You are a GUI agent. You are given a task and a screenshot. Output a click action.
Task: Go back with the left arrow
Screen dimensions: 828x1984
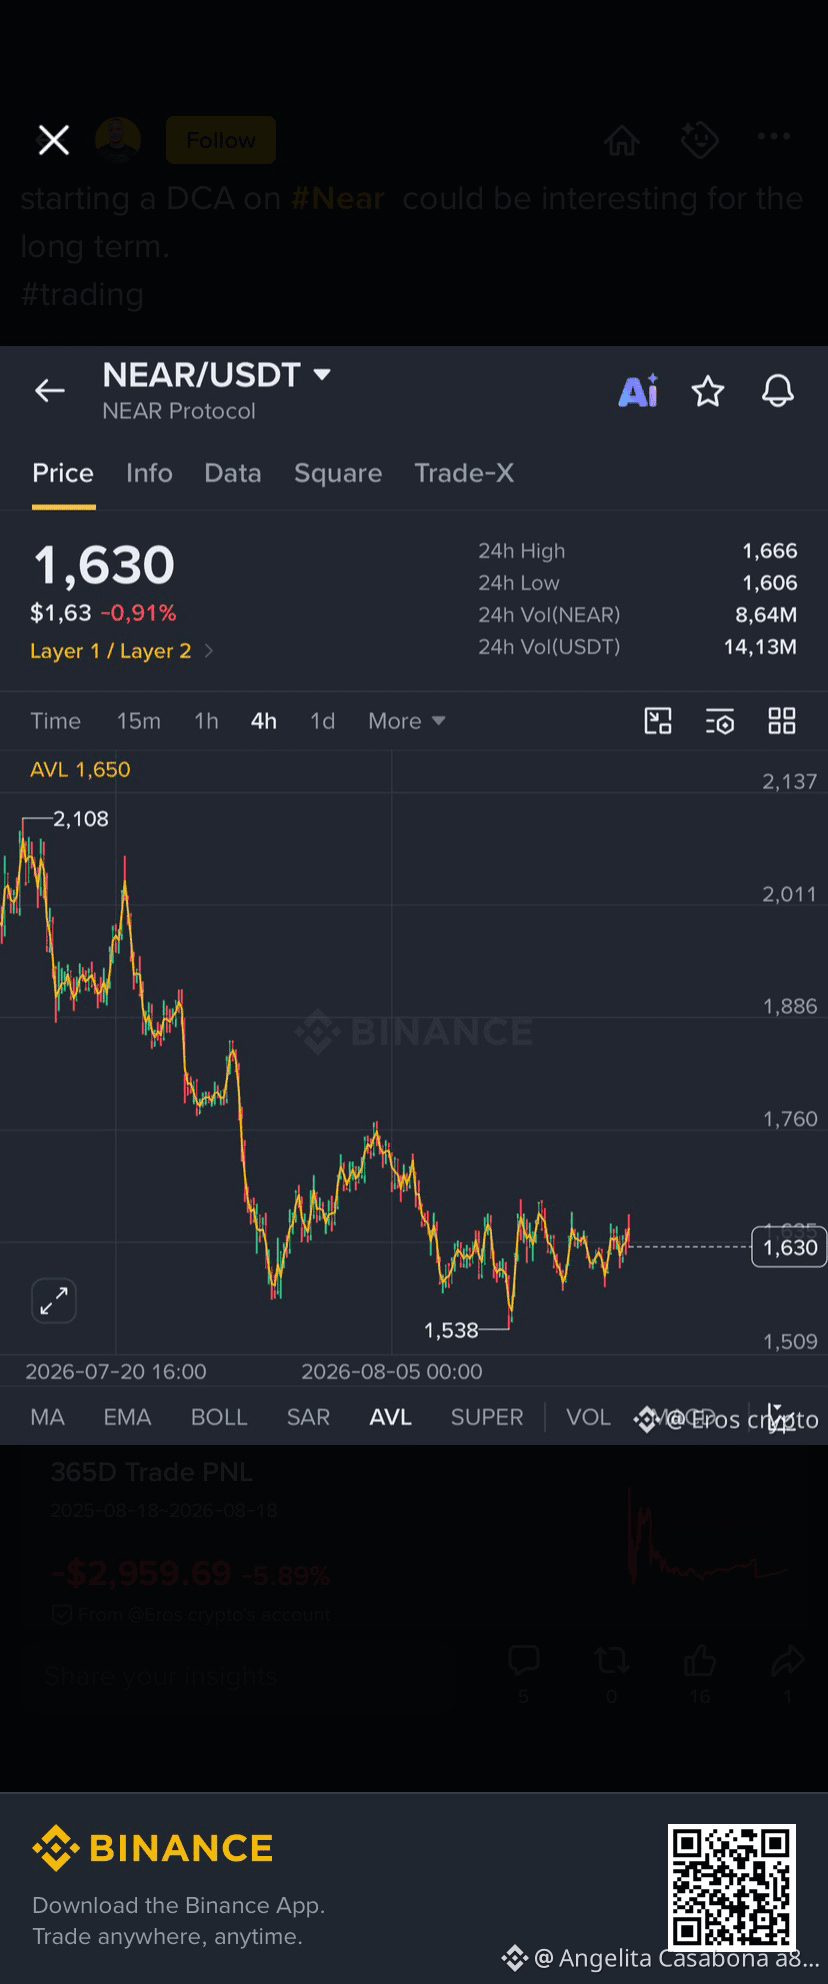point(50,391)
